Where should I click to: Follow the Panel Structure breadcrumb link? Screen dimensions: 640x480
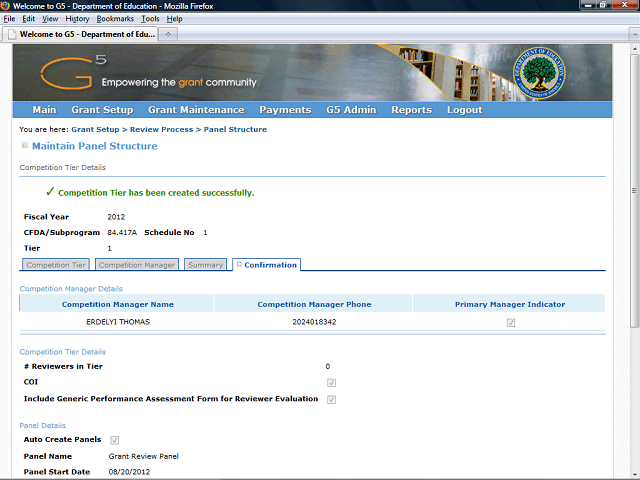pos(235,129)
